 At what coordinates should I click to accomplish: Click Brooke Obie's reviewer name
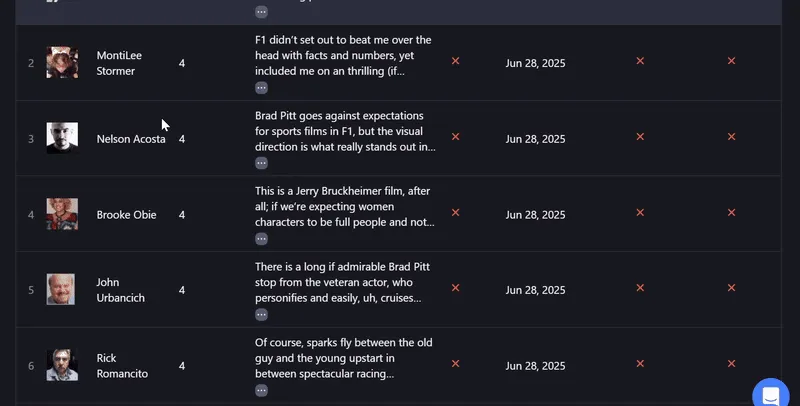click(x=127, y=215)
